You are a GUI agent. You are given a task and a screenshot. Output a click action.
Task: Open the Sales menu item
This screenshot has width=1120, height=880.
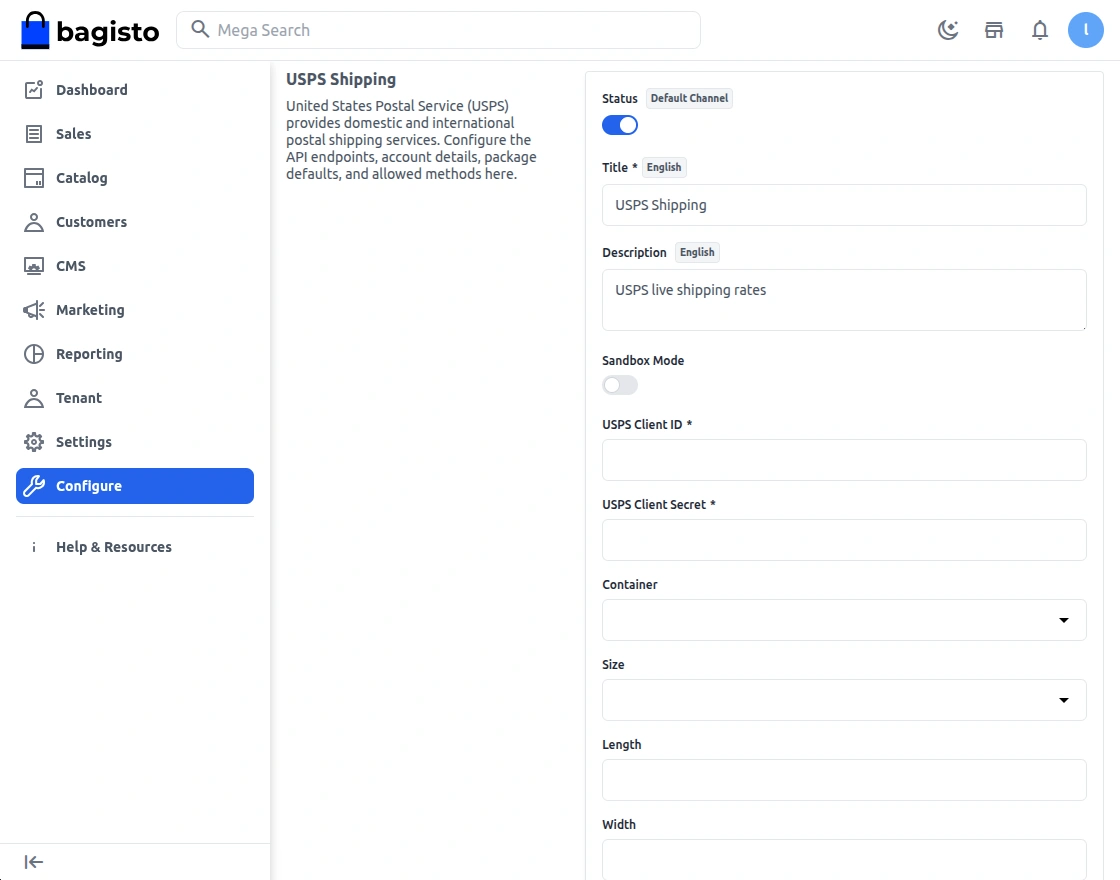coord(134,134)
